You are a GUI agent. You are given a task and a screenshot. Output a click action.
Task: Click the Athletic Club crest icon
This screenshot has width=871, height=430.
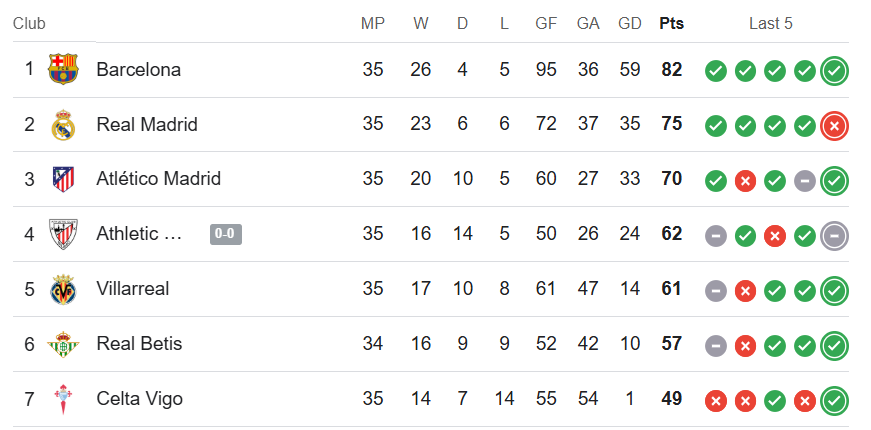pos(63,234)
